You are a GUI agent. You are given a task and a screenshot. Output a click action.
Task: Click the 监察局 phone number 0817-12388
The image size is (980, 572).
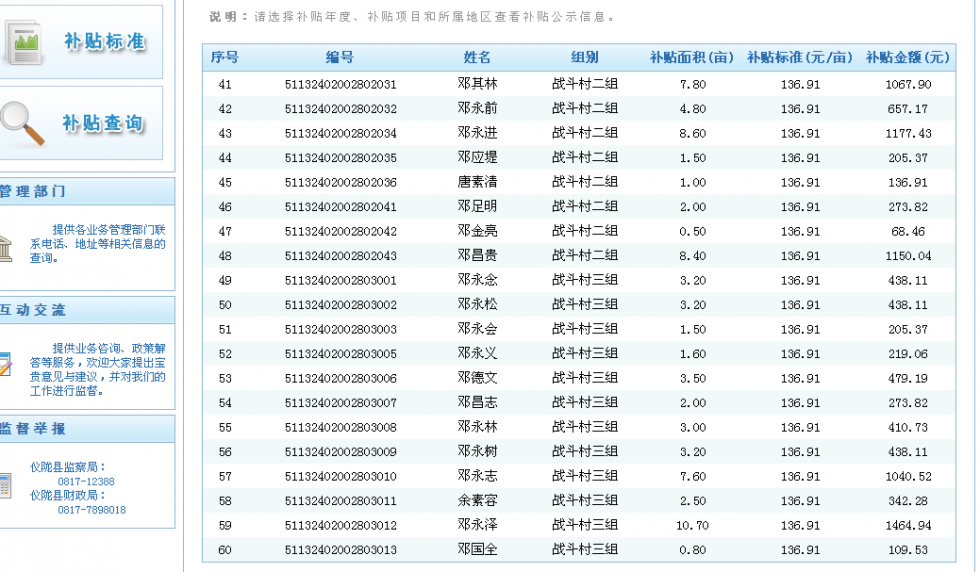click(86, 481)
